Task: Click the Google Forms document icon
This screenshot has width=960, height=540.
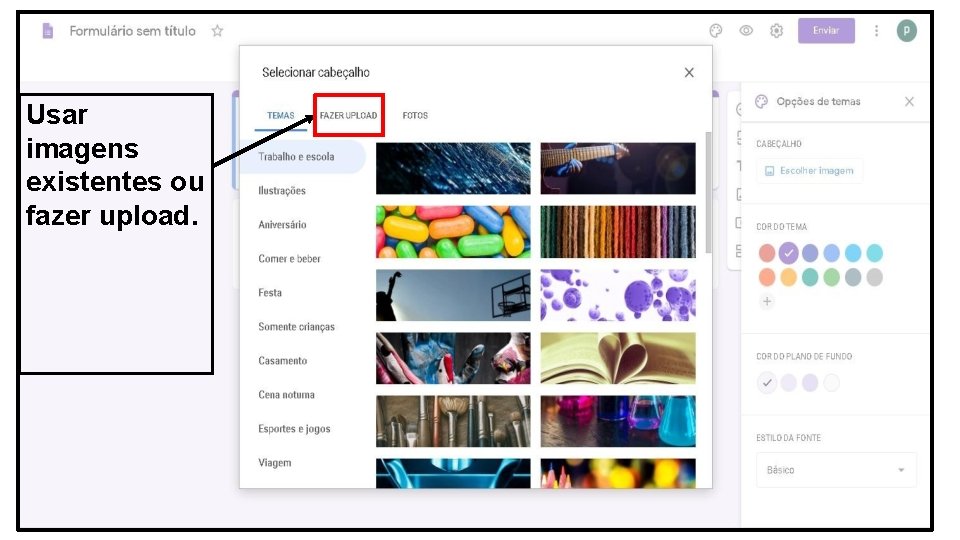Action: (48, 31)
